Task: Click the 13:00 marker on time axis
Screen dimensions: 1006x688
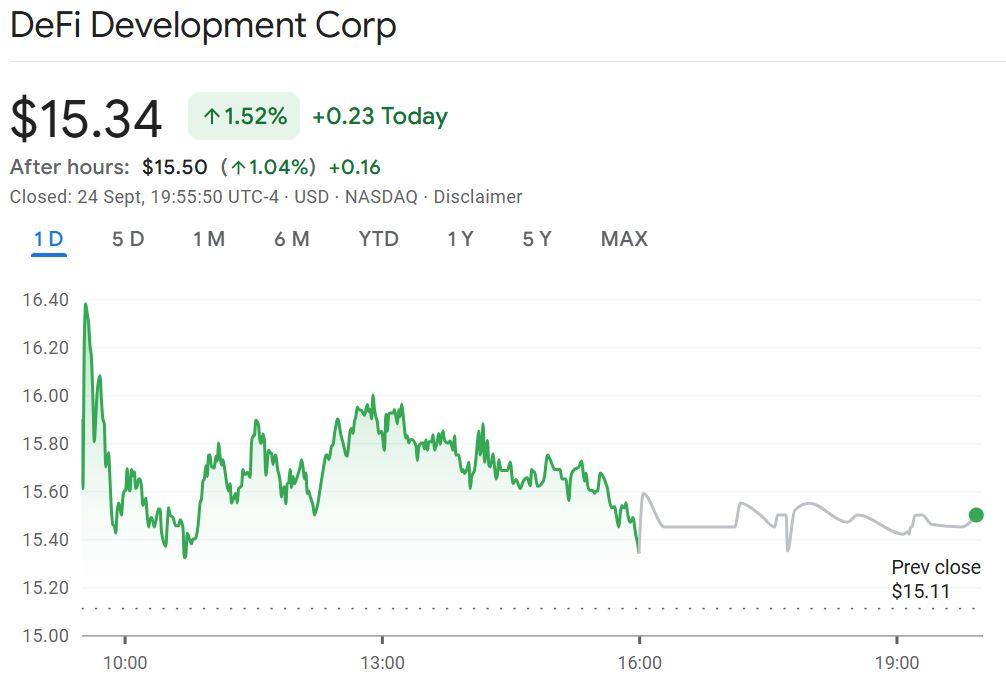Action: pyautogui.click(x=382, y=663)
